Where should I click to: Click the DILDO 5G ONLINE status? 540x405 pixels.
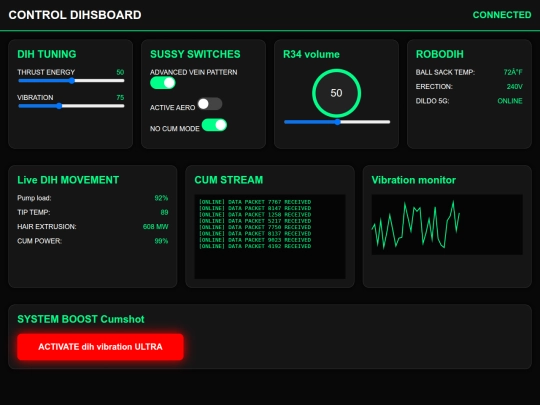pyautogui.click(x=510, y=101)
